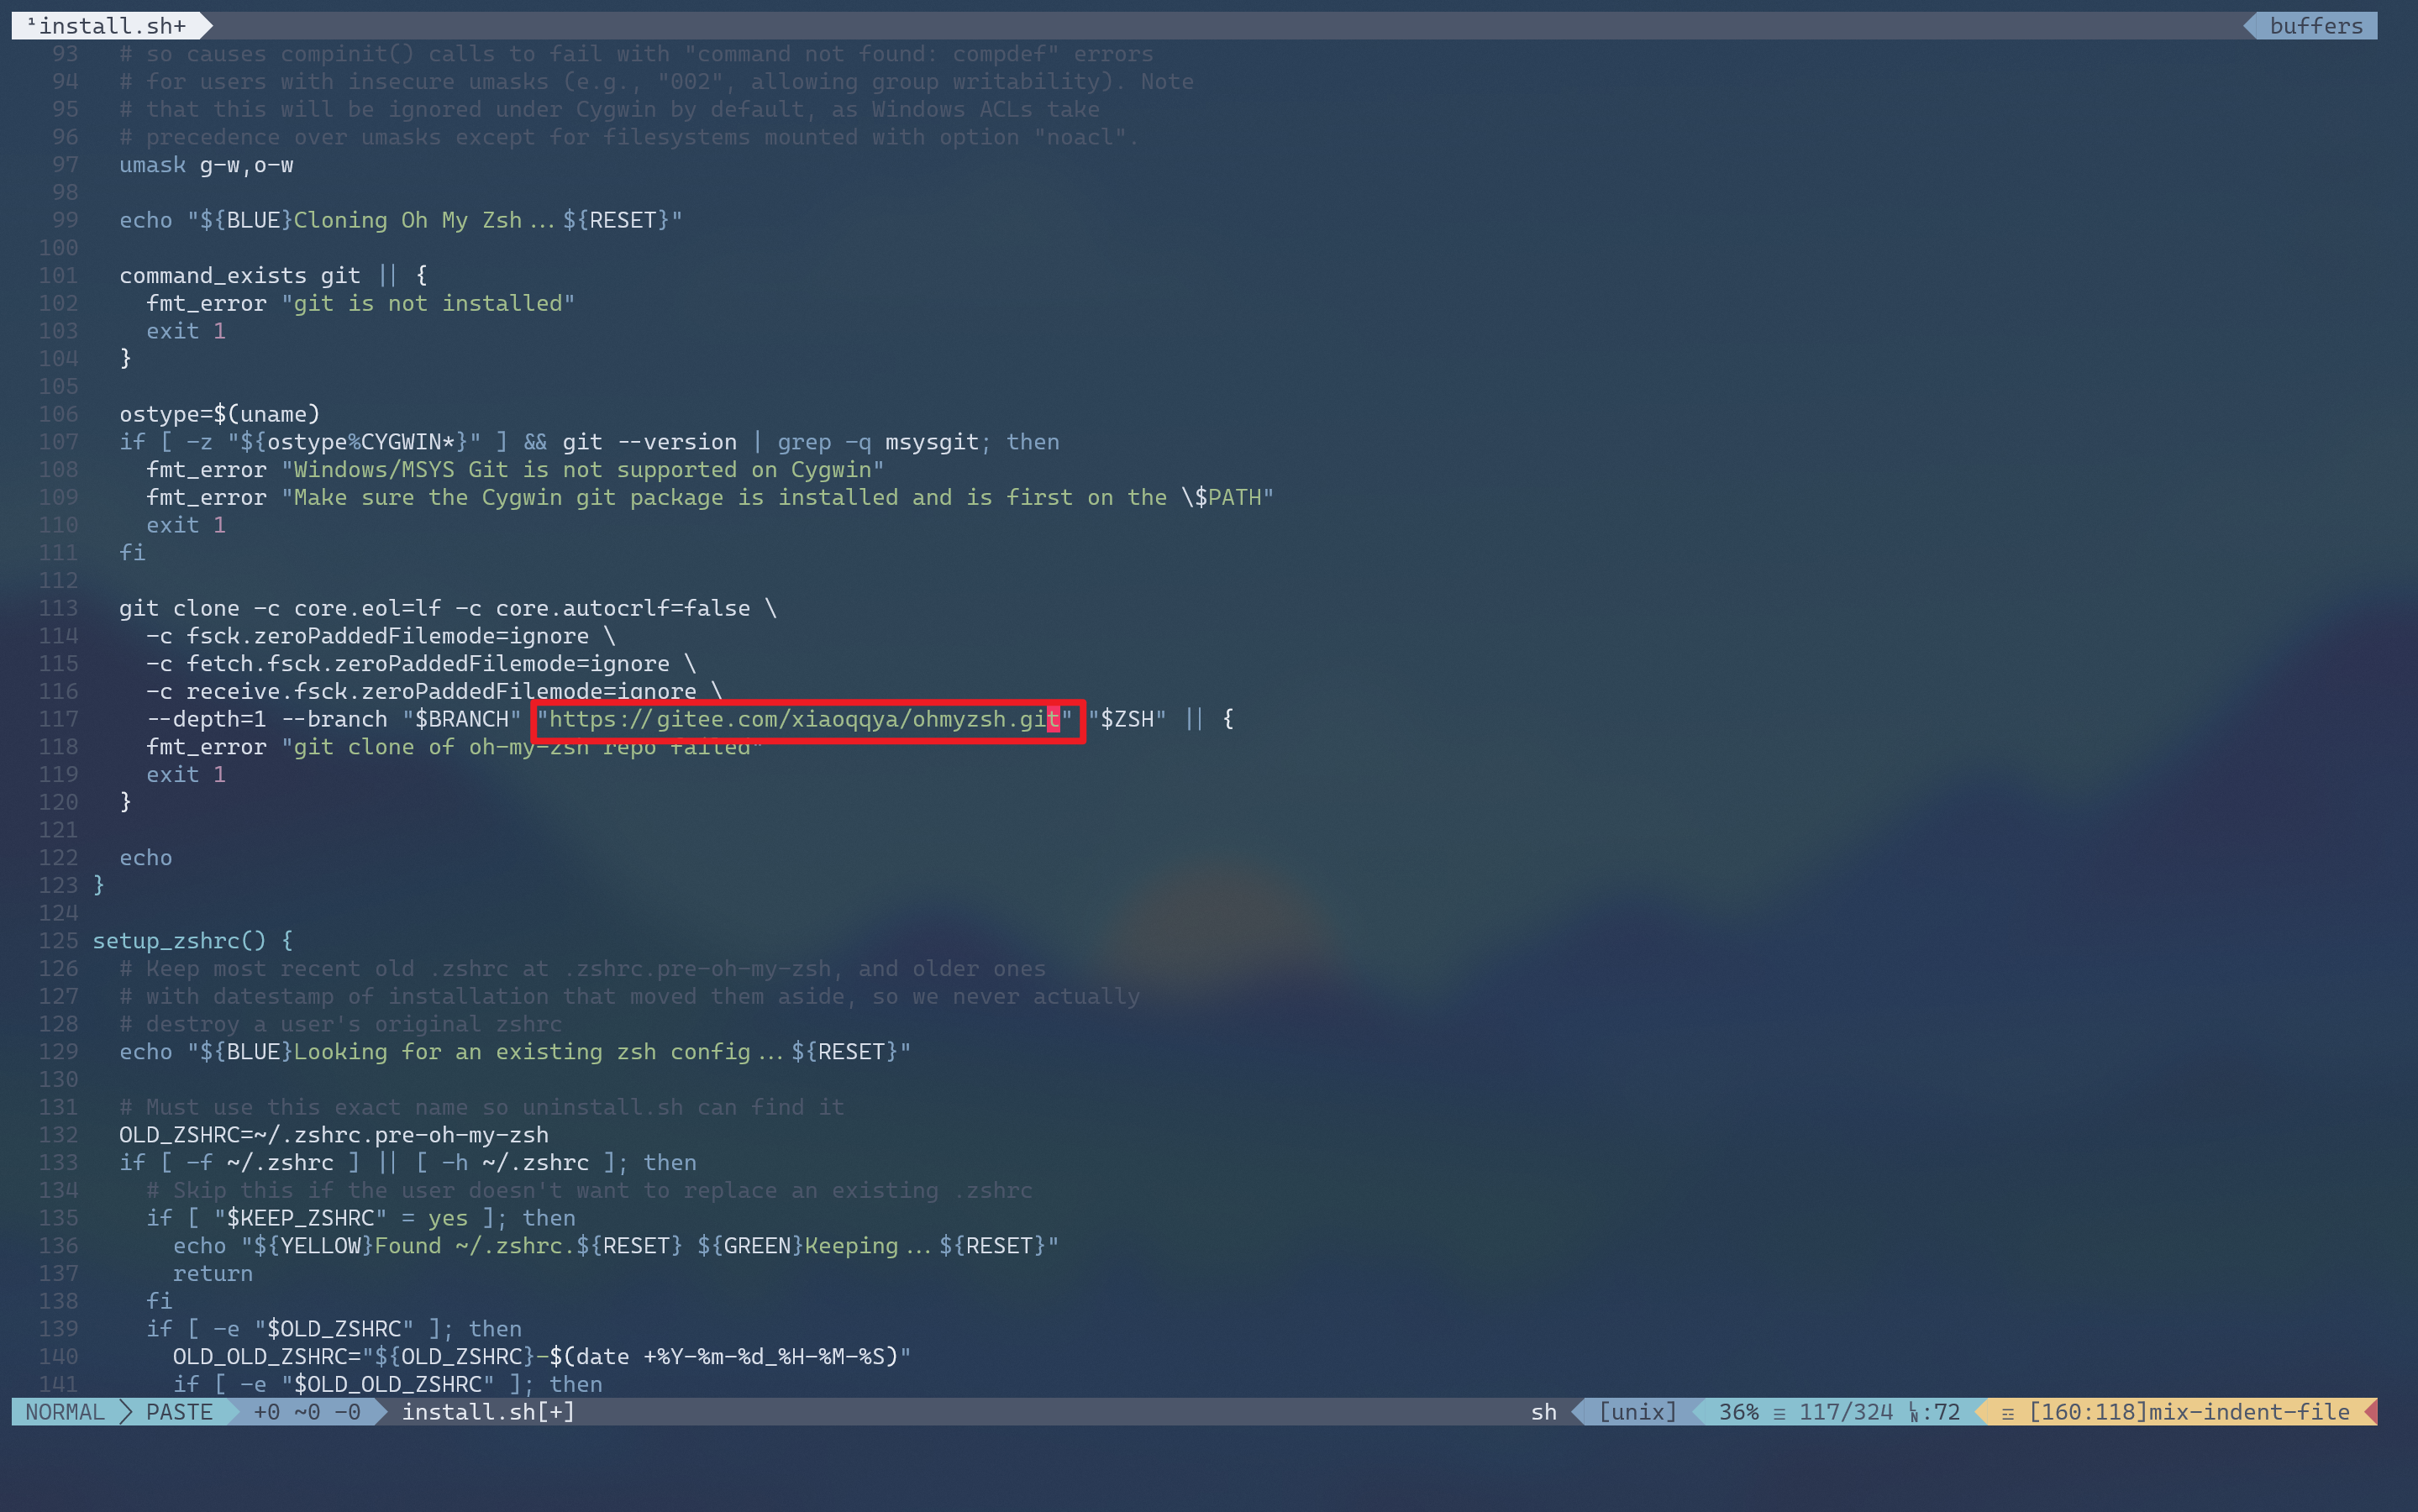
Task: Click the 'echo' on line 122
Action: 146,858
